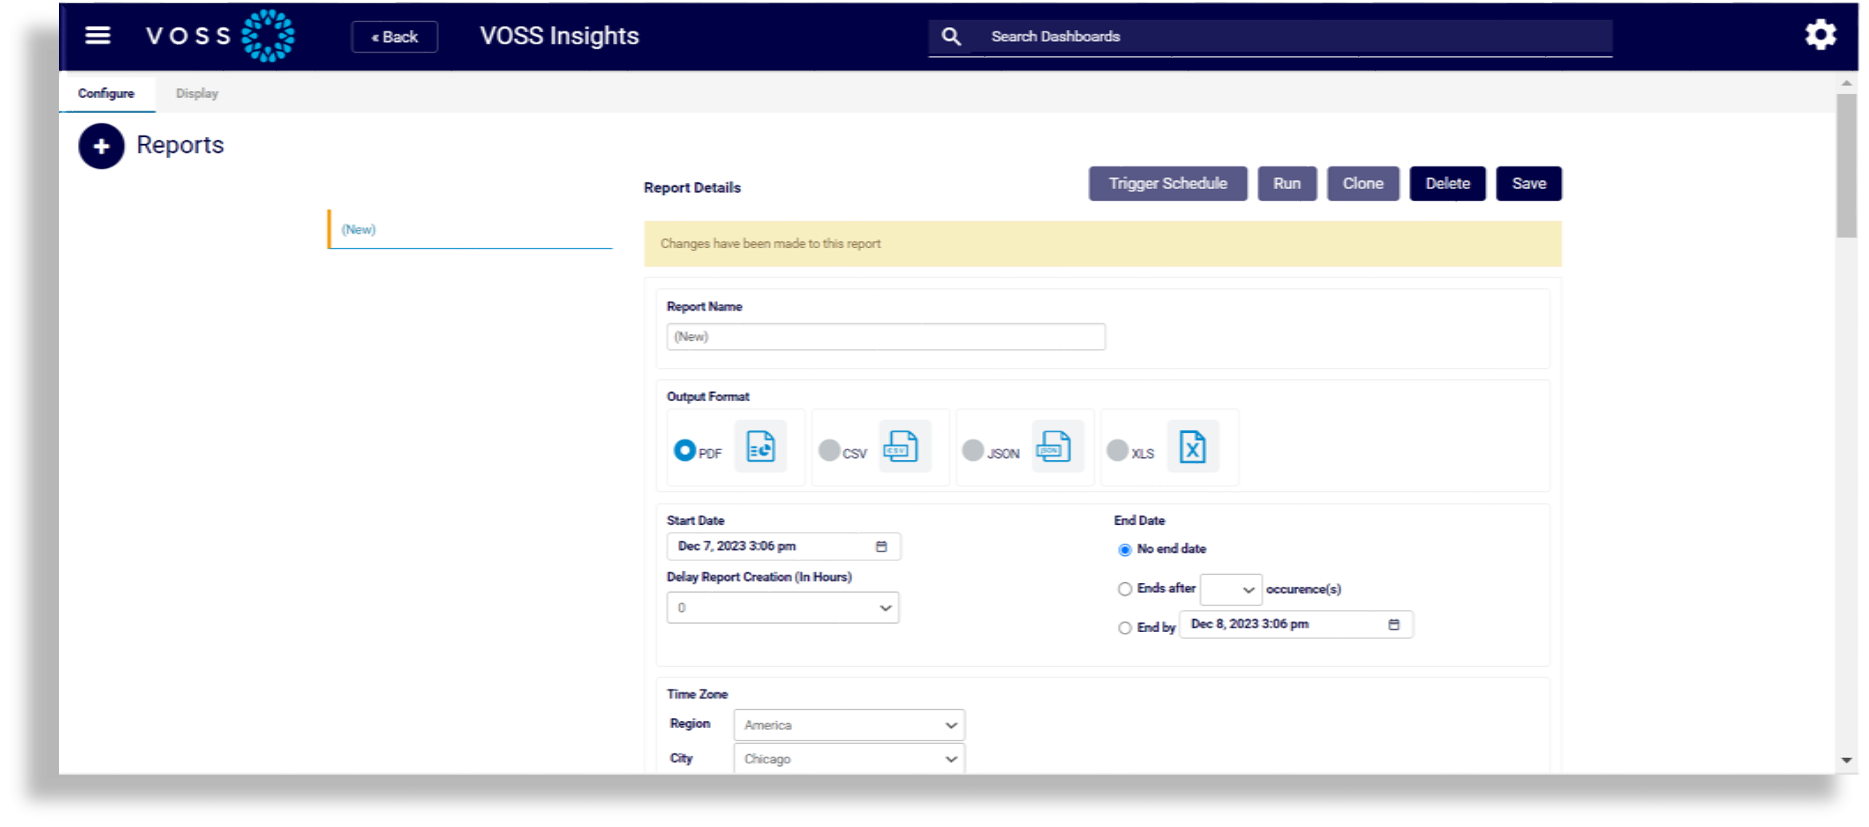Select the (New) report in list
The width and height of the screenshot is (1869, 827).
(470, 230)
